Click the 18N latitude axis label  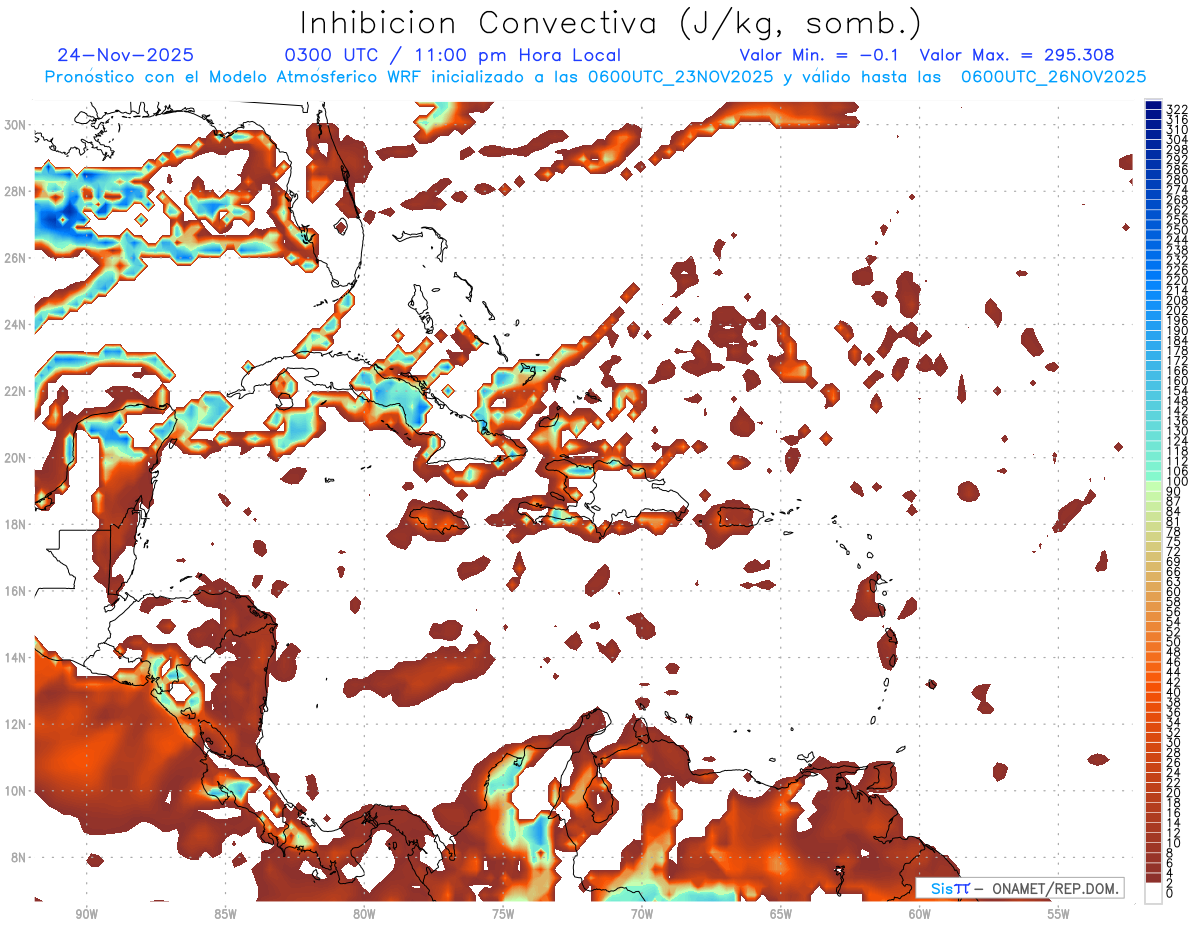coord(17,524)
